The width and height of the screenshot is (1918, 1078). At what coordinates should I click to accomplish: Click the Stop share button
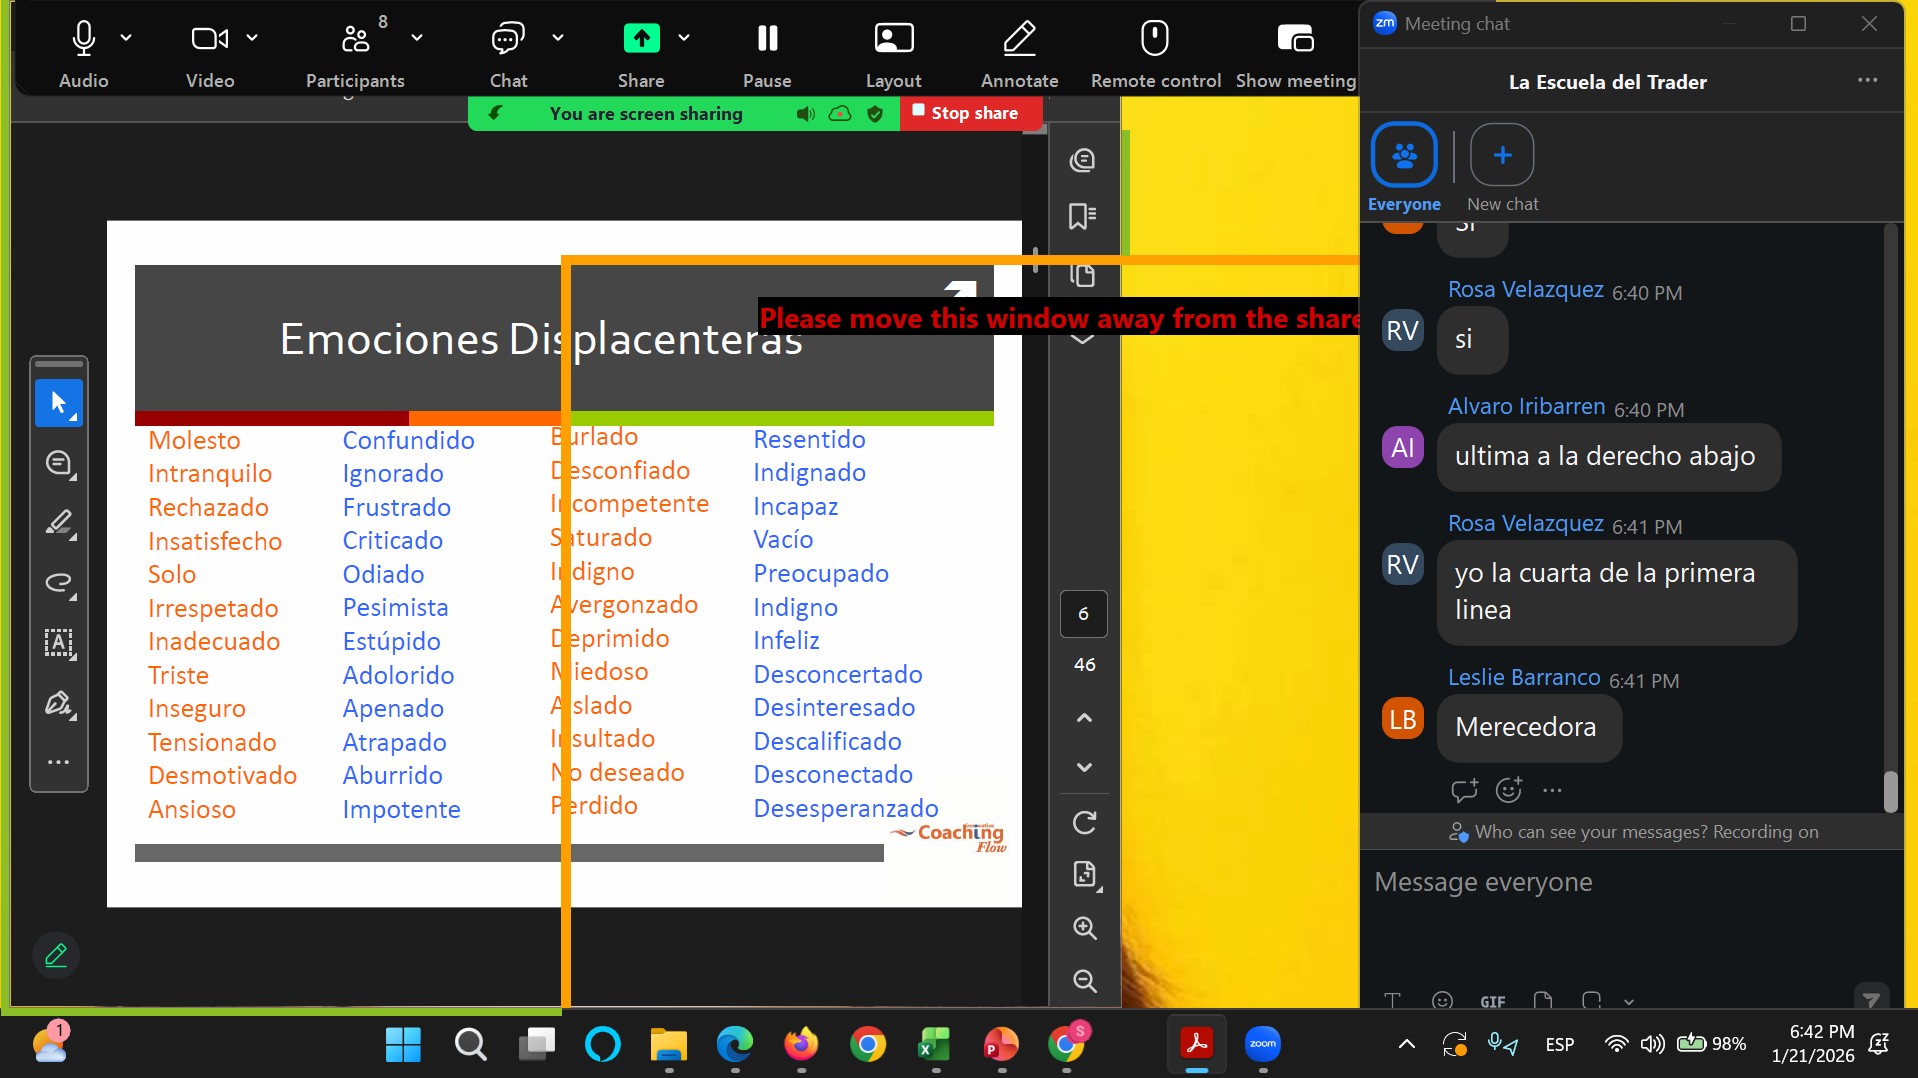click(x=966, y=113)
